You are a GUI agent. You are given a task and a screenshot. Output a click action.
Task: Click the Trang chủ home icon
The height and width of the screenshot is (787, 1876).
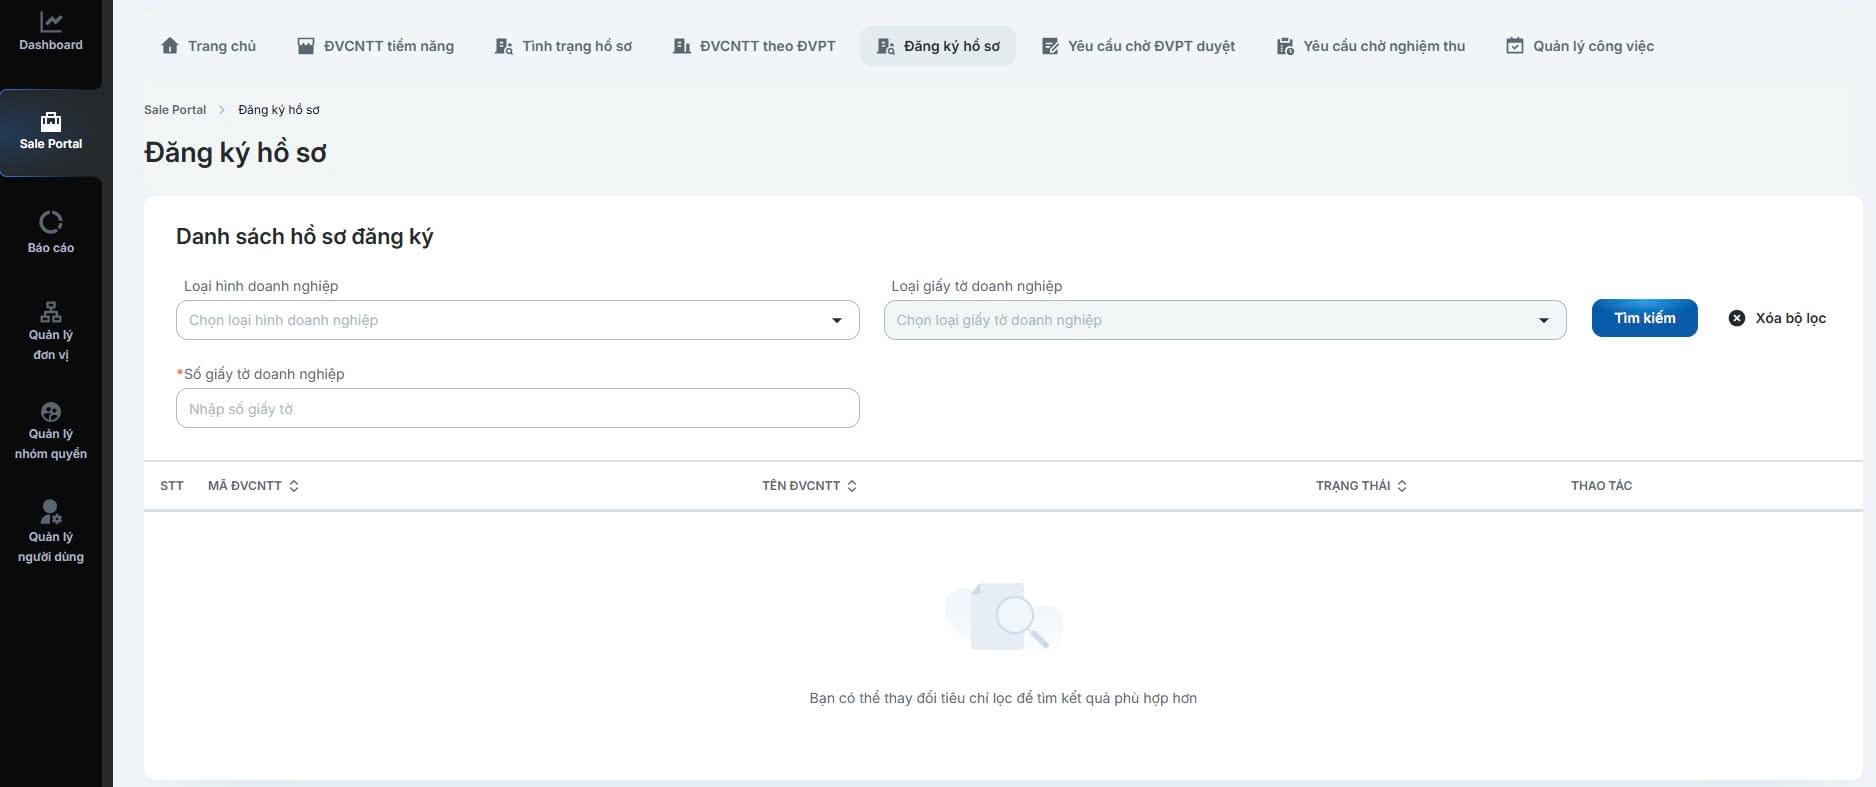click(x=170, y=46)
